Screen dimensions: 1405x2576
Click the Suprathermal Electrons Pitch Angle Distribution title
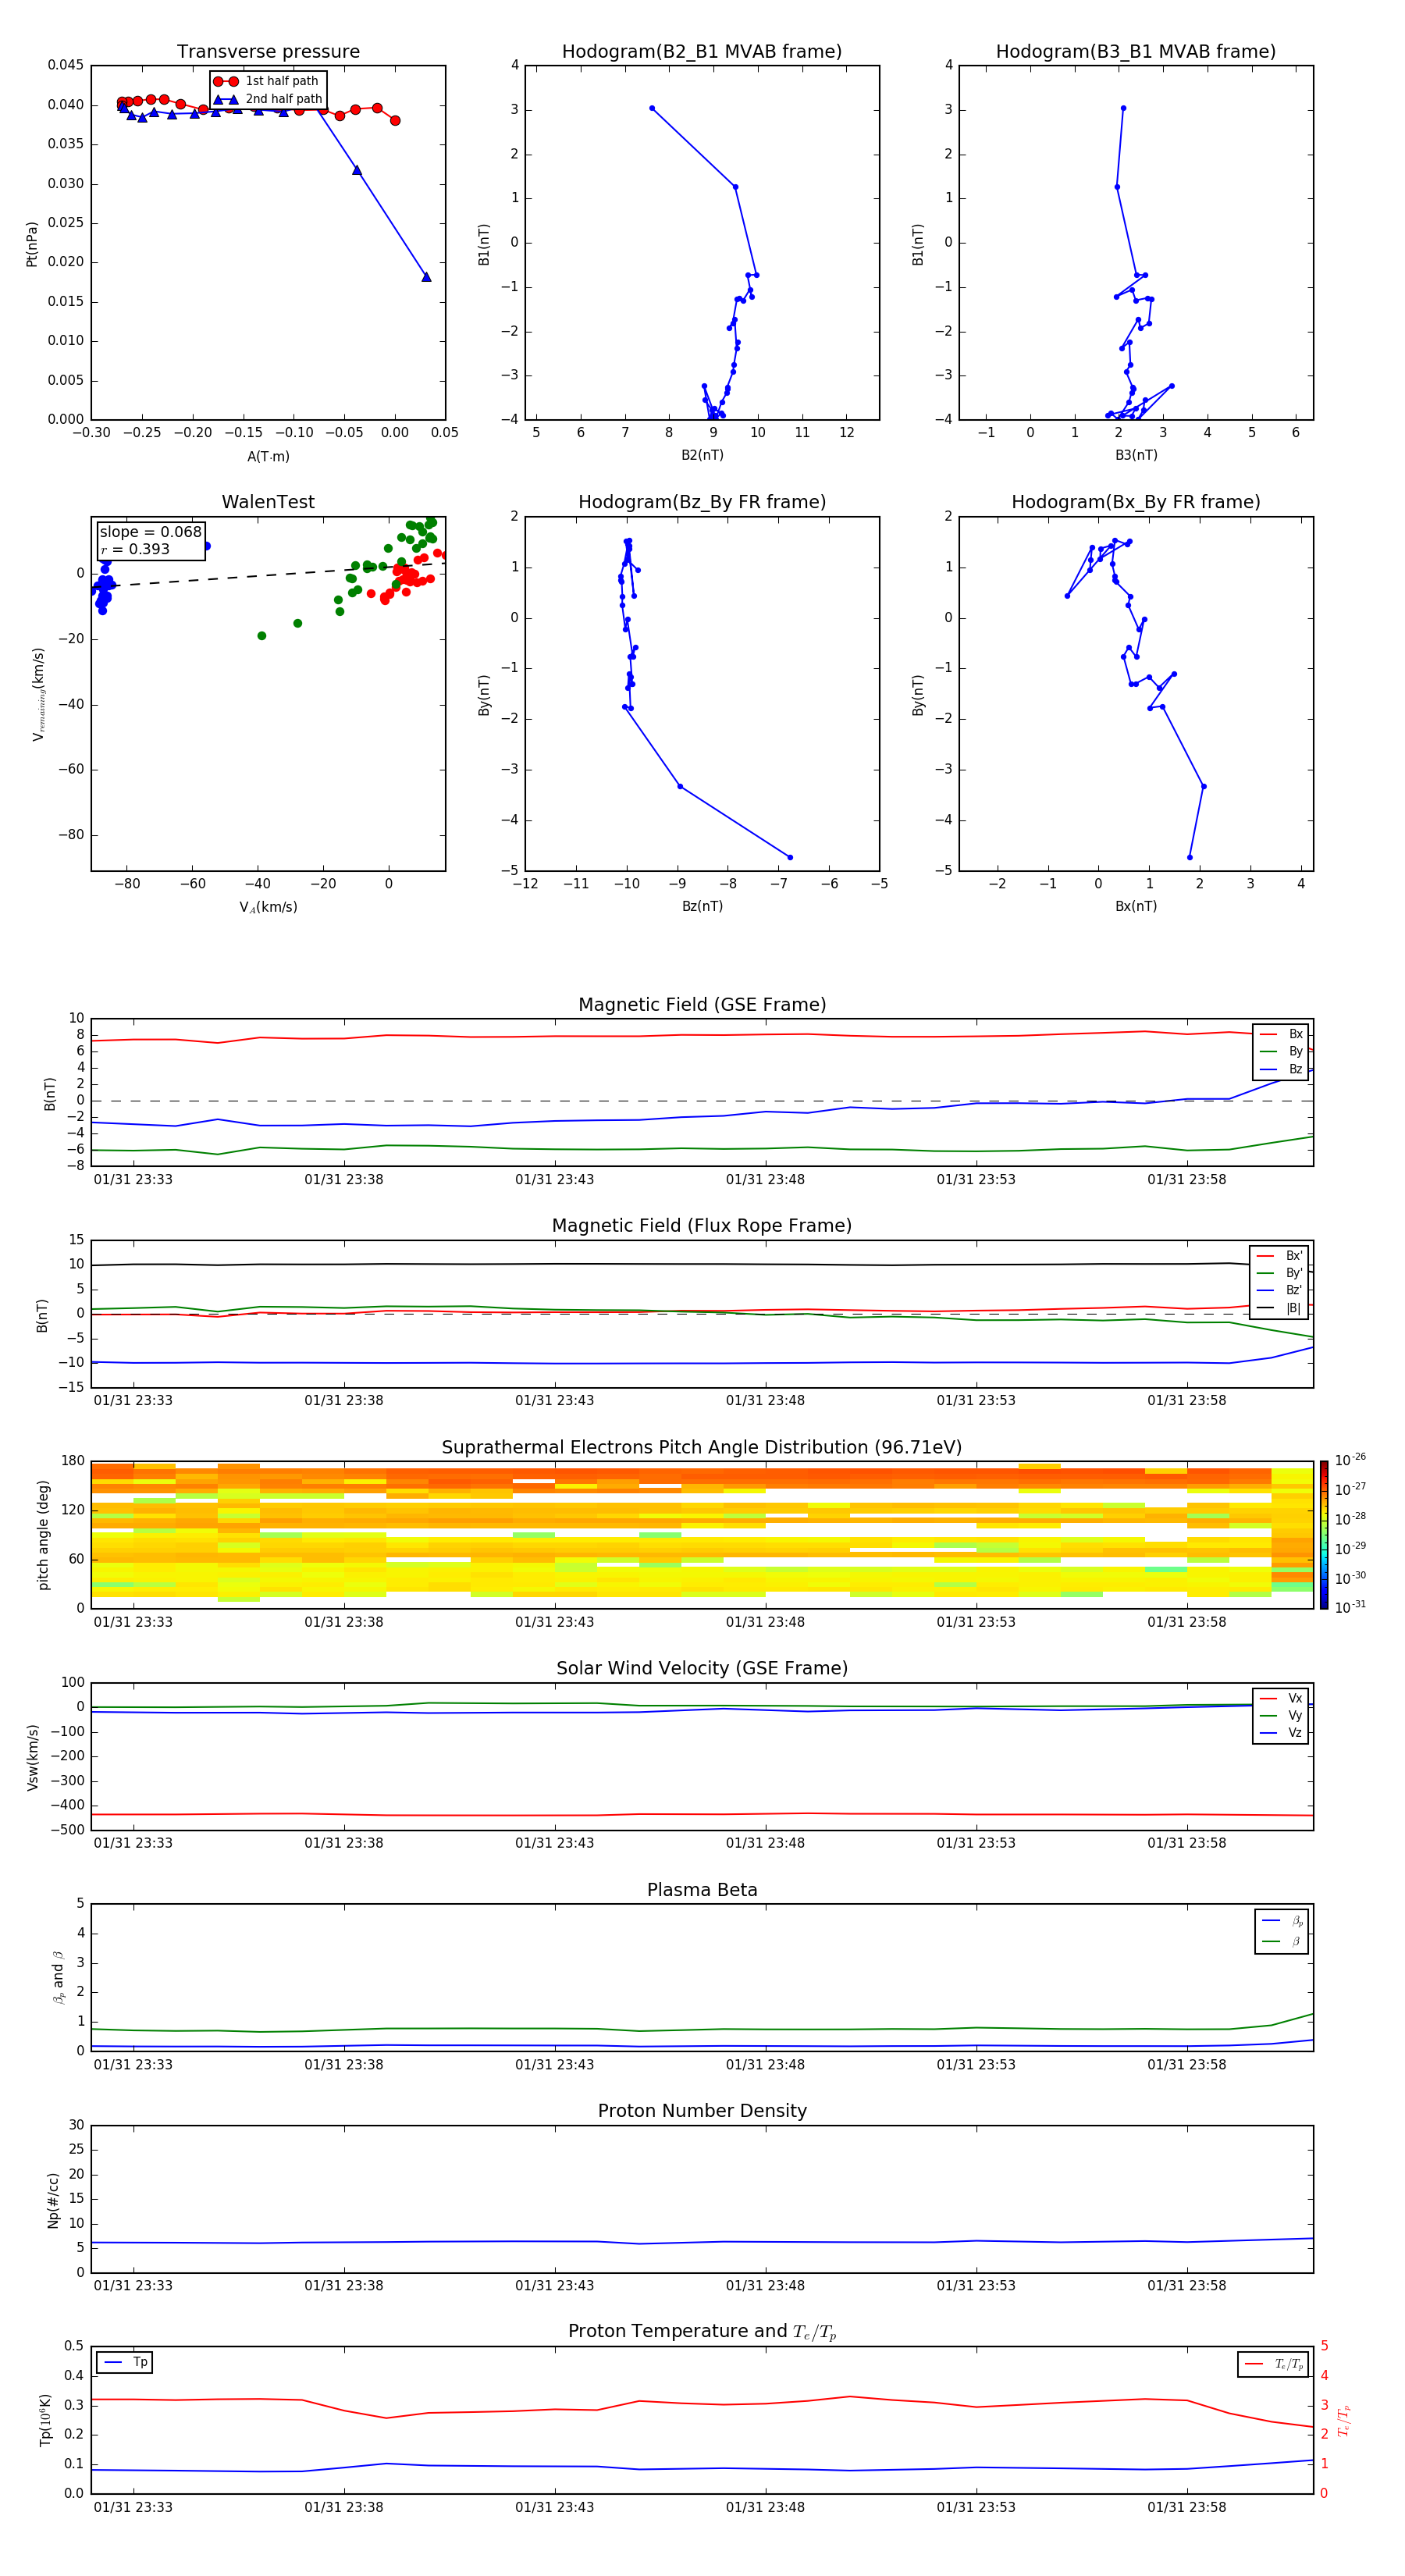(x=702, y=1448)
